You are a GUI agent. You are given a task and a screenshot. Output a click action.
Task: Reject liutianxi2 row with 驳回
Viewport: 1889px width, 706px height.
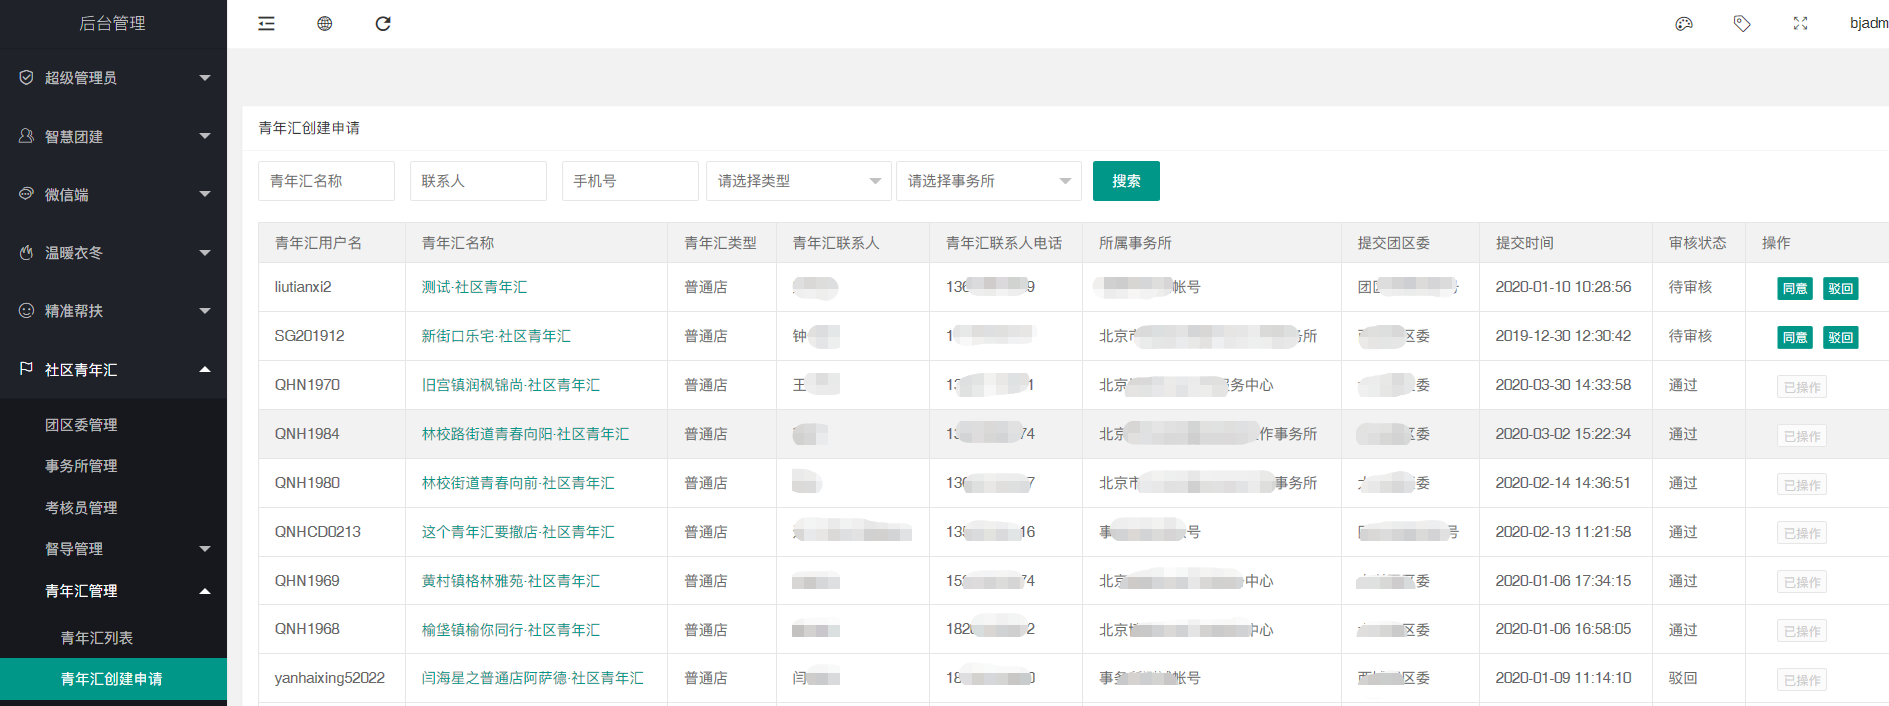pyautogui.click(x=1840, y=288)
